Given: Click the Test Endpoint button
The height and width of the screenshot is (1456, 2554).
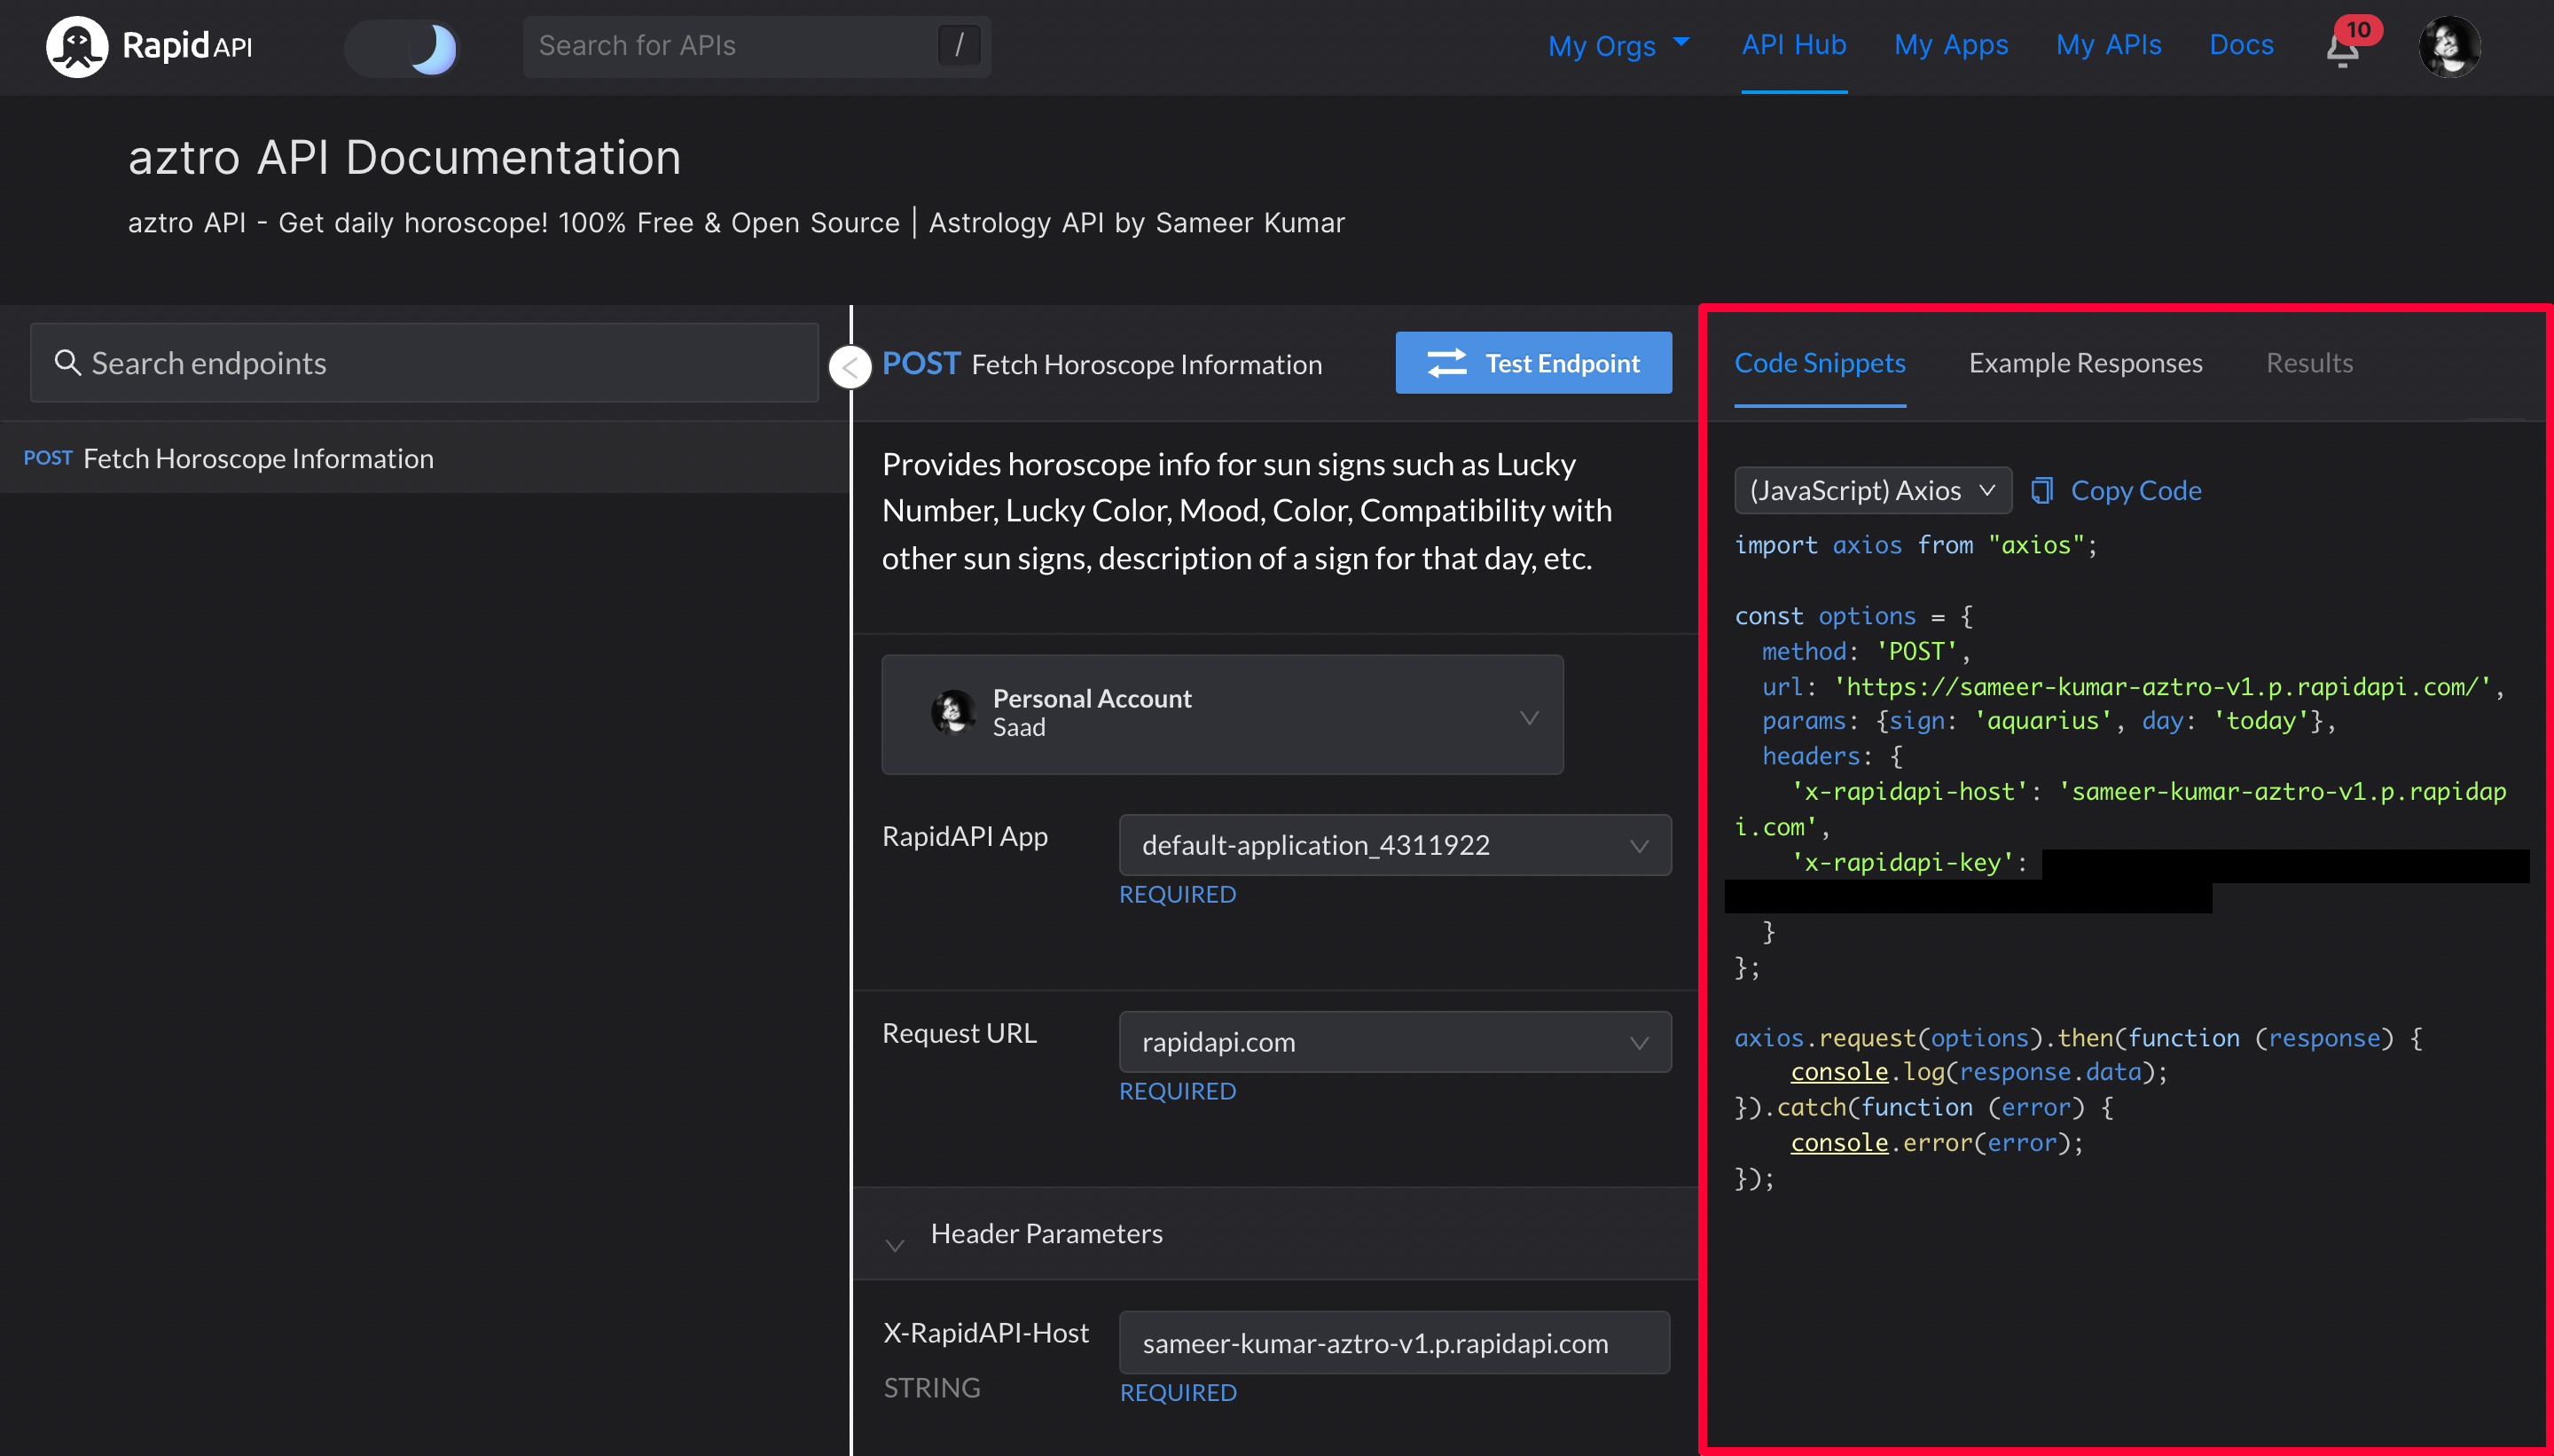Looking at the screenshot, I should [x=1533, y=363].
